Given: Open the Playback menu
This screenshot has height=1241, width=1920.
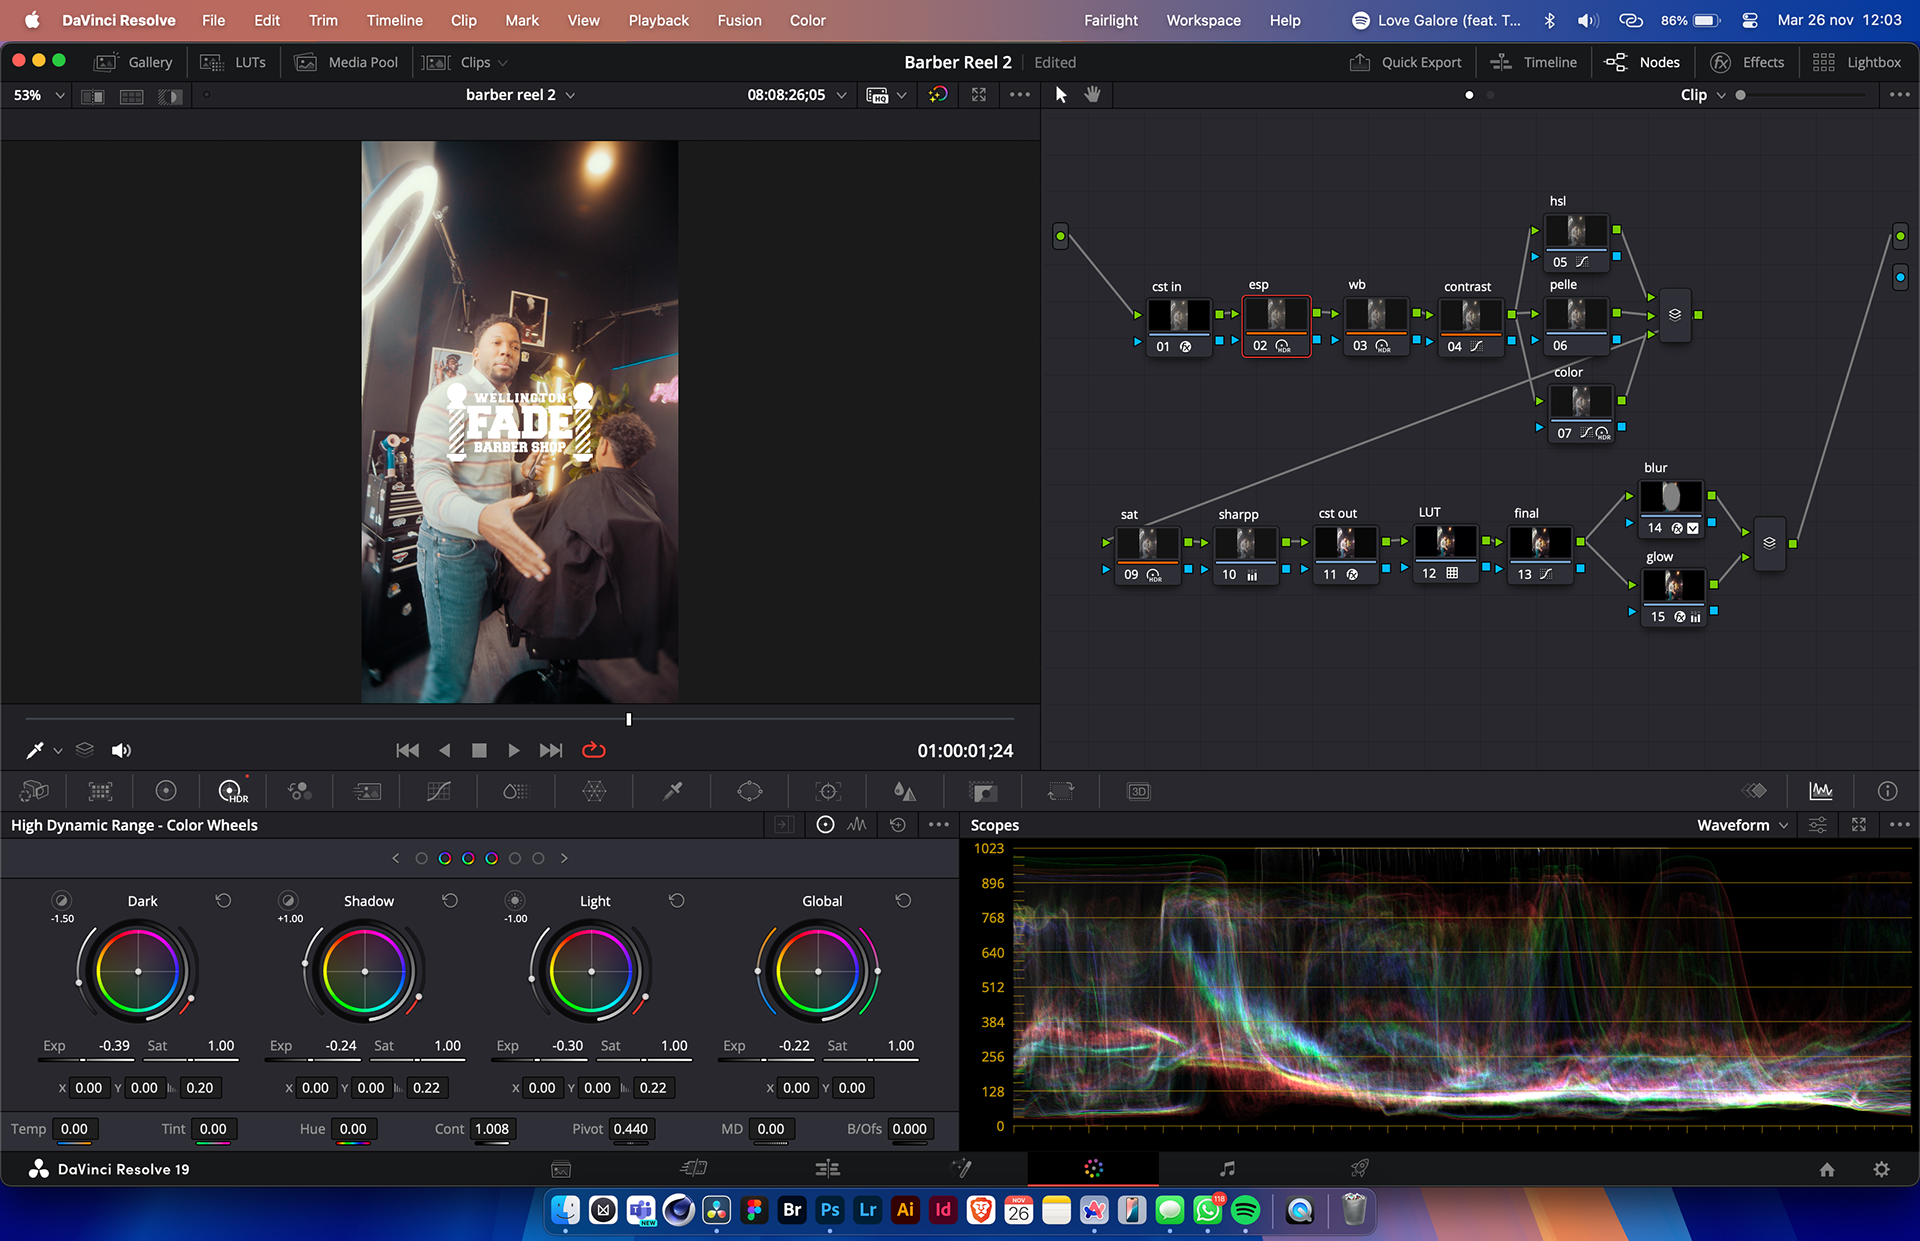Looking at the screenshot, I should pyautogui.click(x=659, y=20).
